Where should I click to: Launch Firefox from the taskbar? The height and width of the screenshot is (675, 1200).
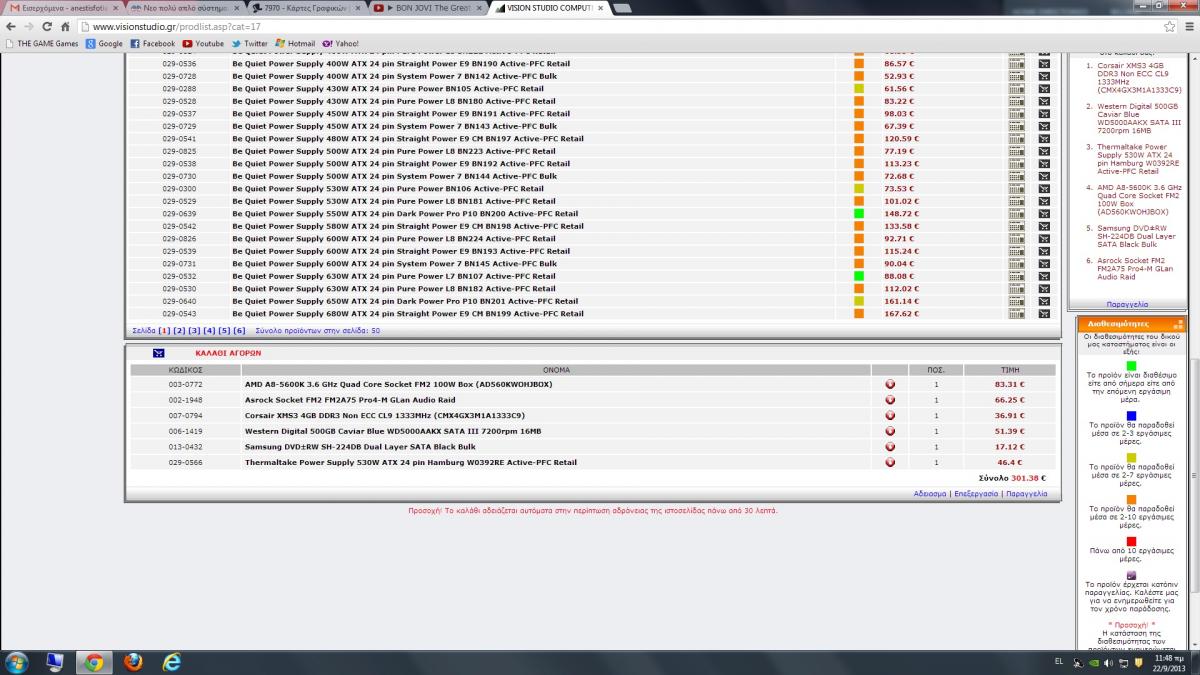pyautogui.click(x=132, y=662)
